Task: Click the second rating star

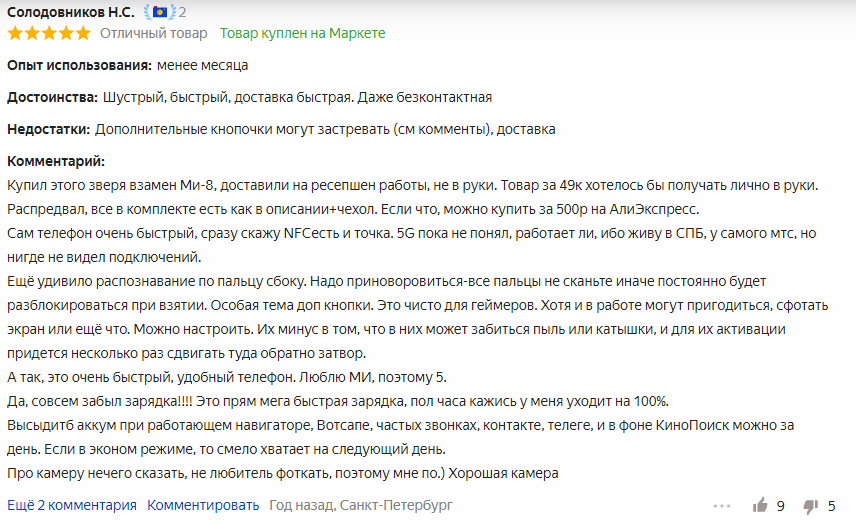Action: click(32, 33)
